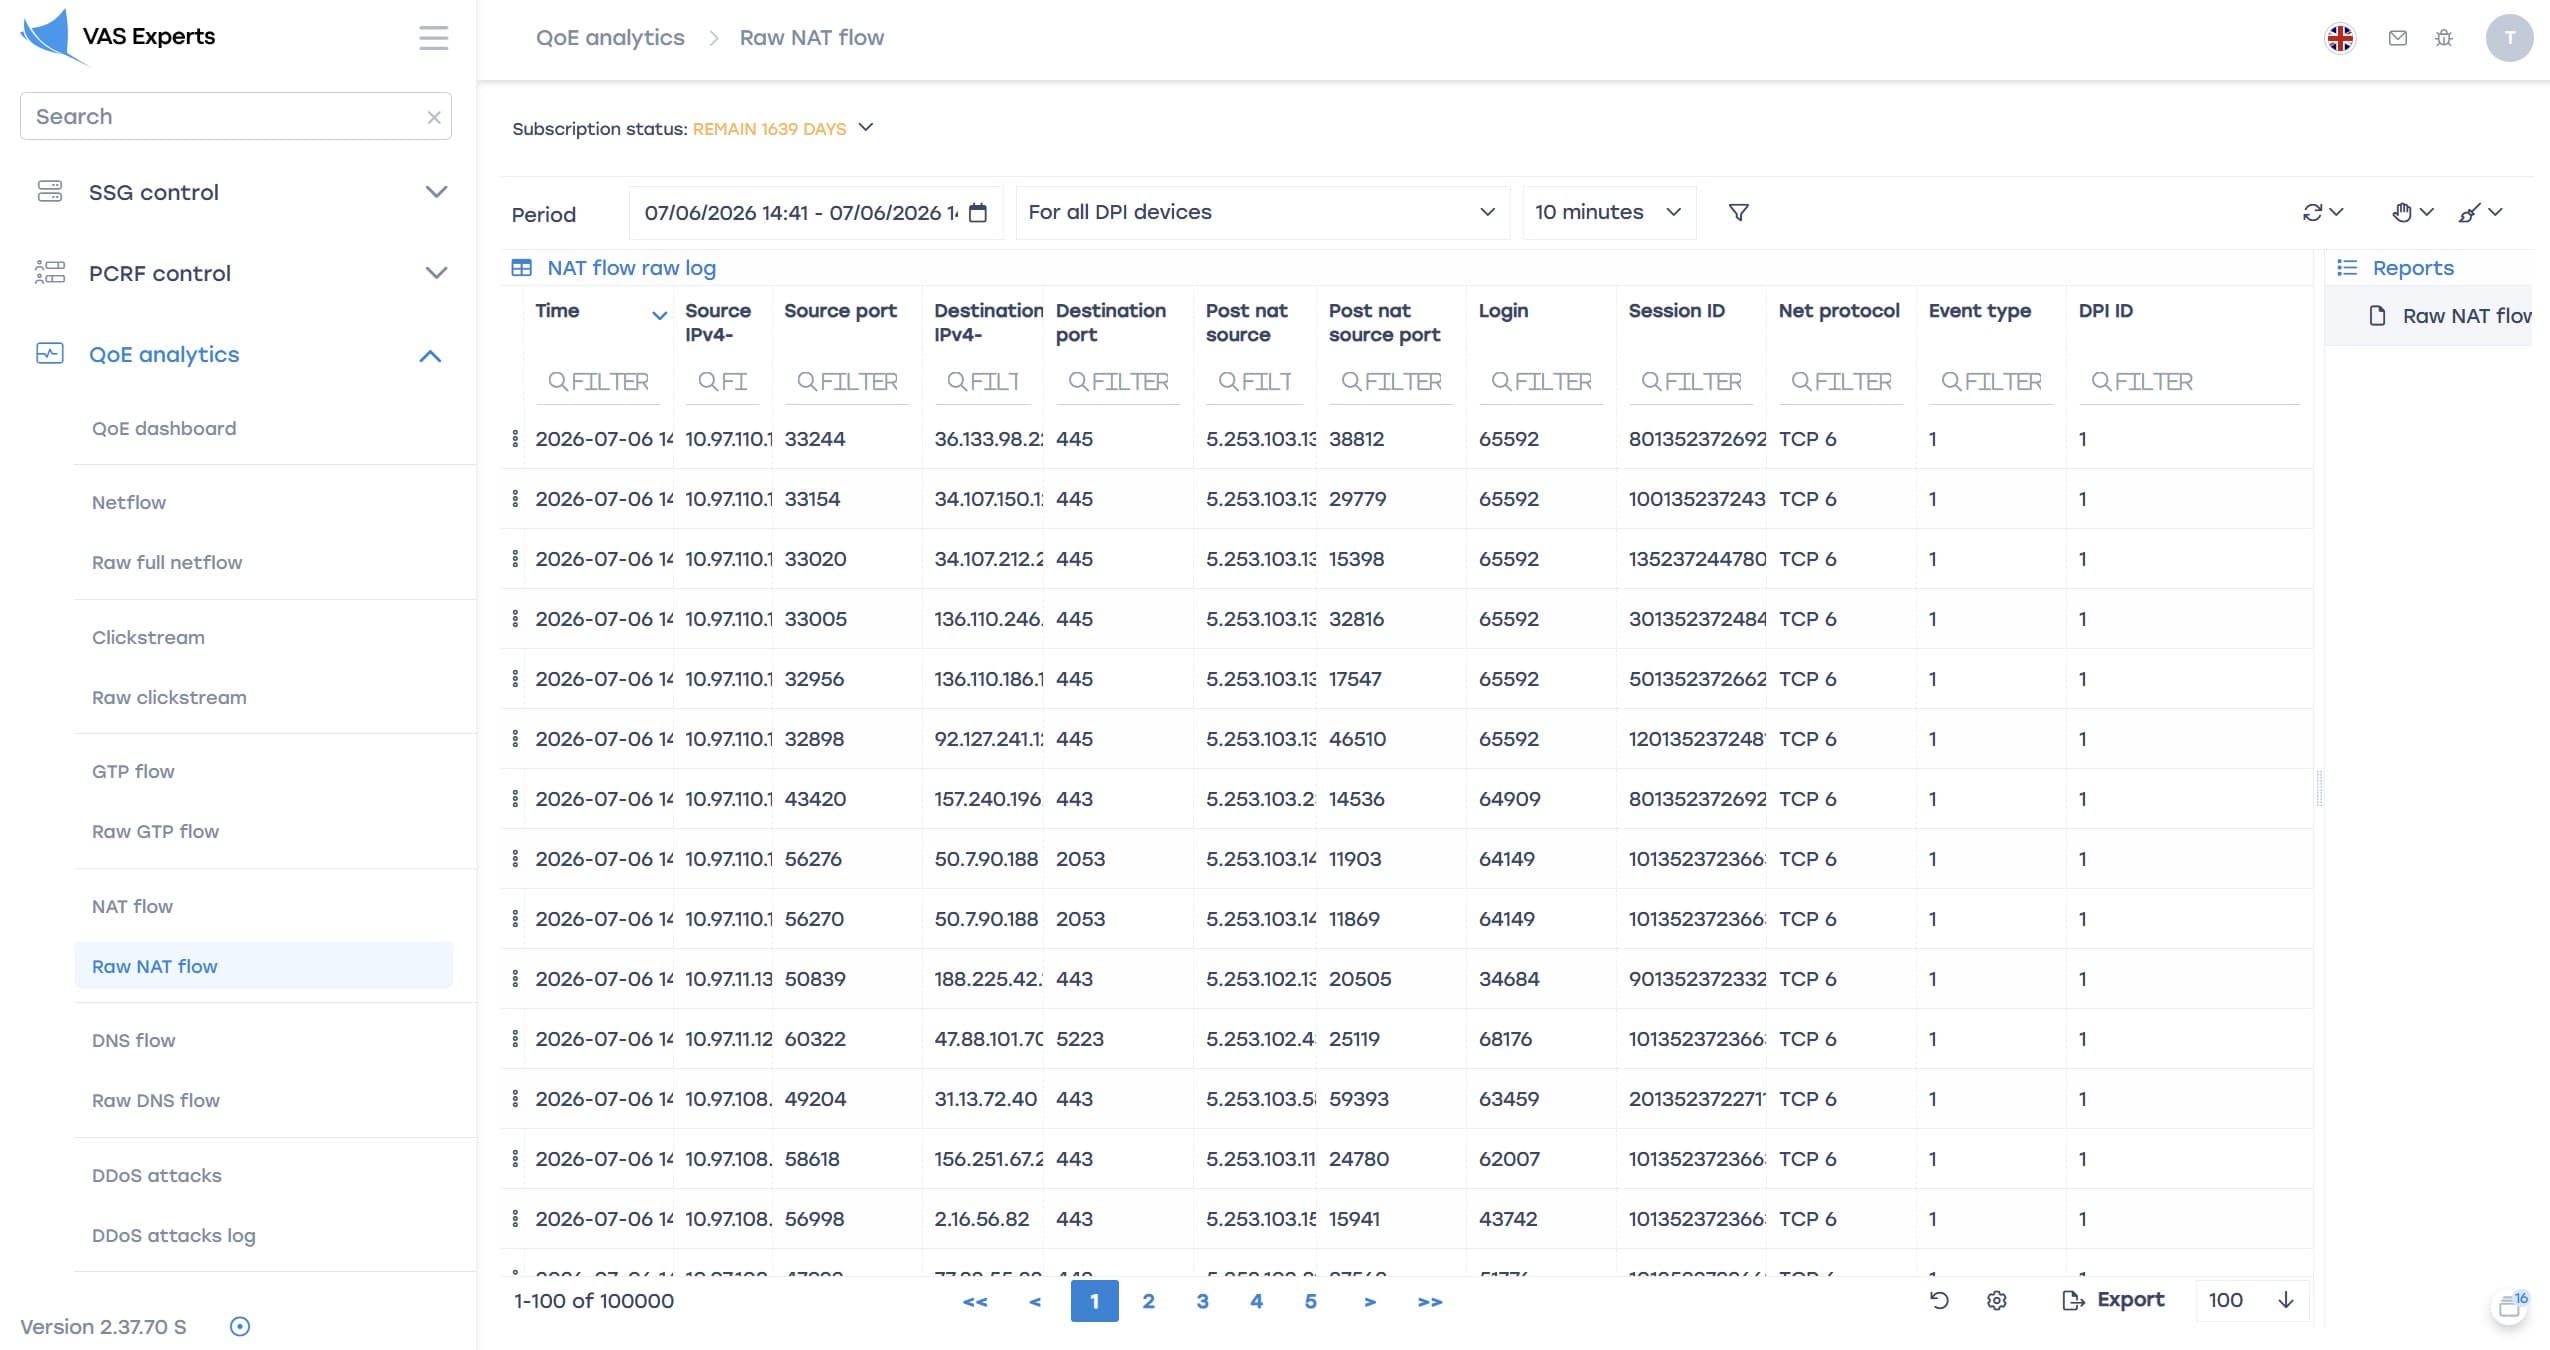
Task: Click NAT flow raw log table icon
Action: point(521,268)
